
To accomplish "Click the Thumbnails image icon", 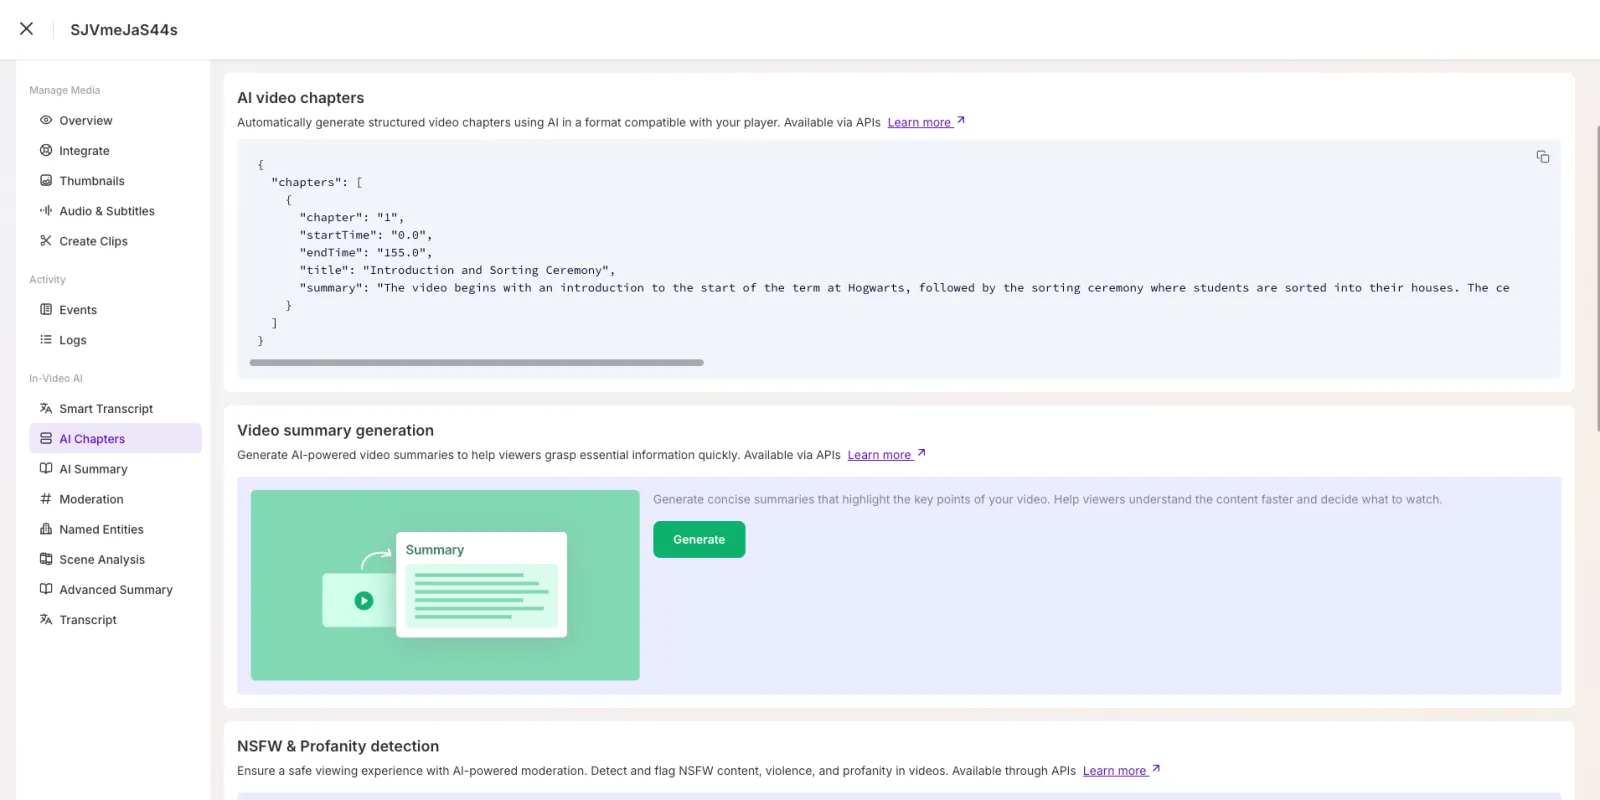I will point(46,180).
